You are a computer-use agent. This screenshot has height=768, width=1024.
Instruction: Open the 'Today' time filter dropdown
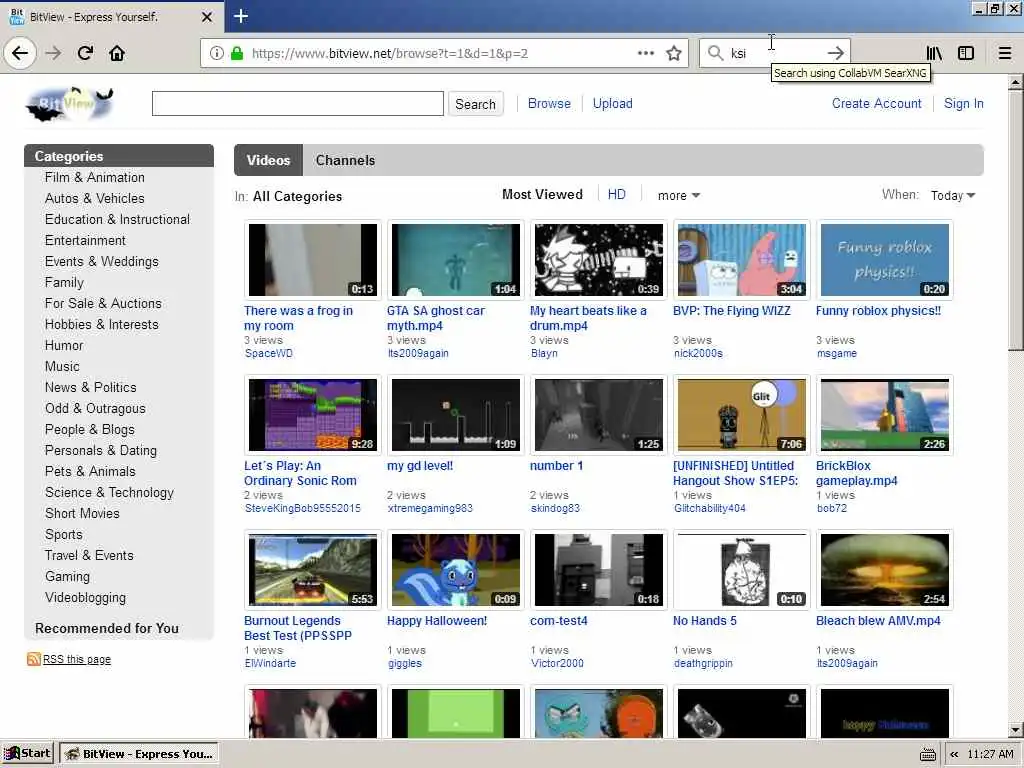point(953,195)
